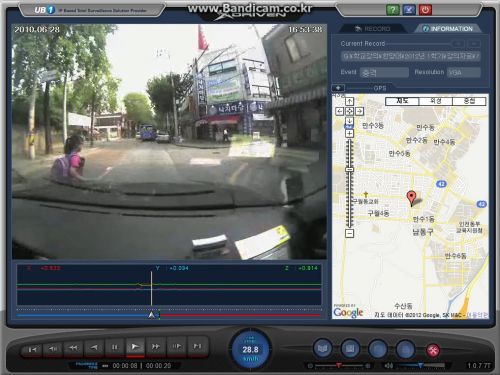Go to next current record arrow
Screen dimensions: 500x375
[474, 44]
